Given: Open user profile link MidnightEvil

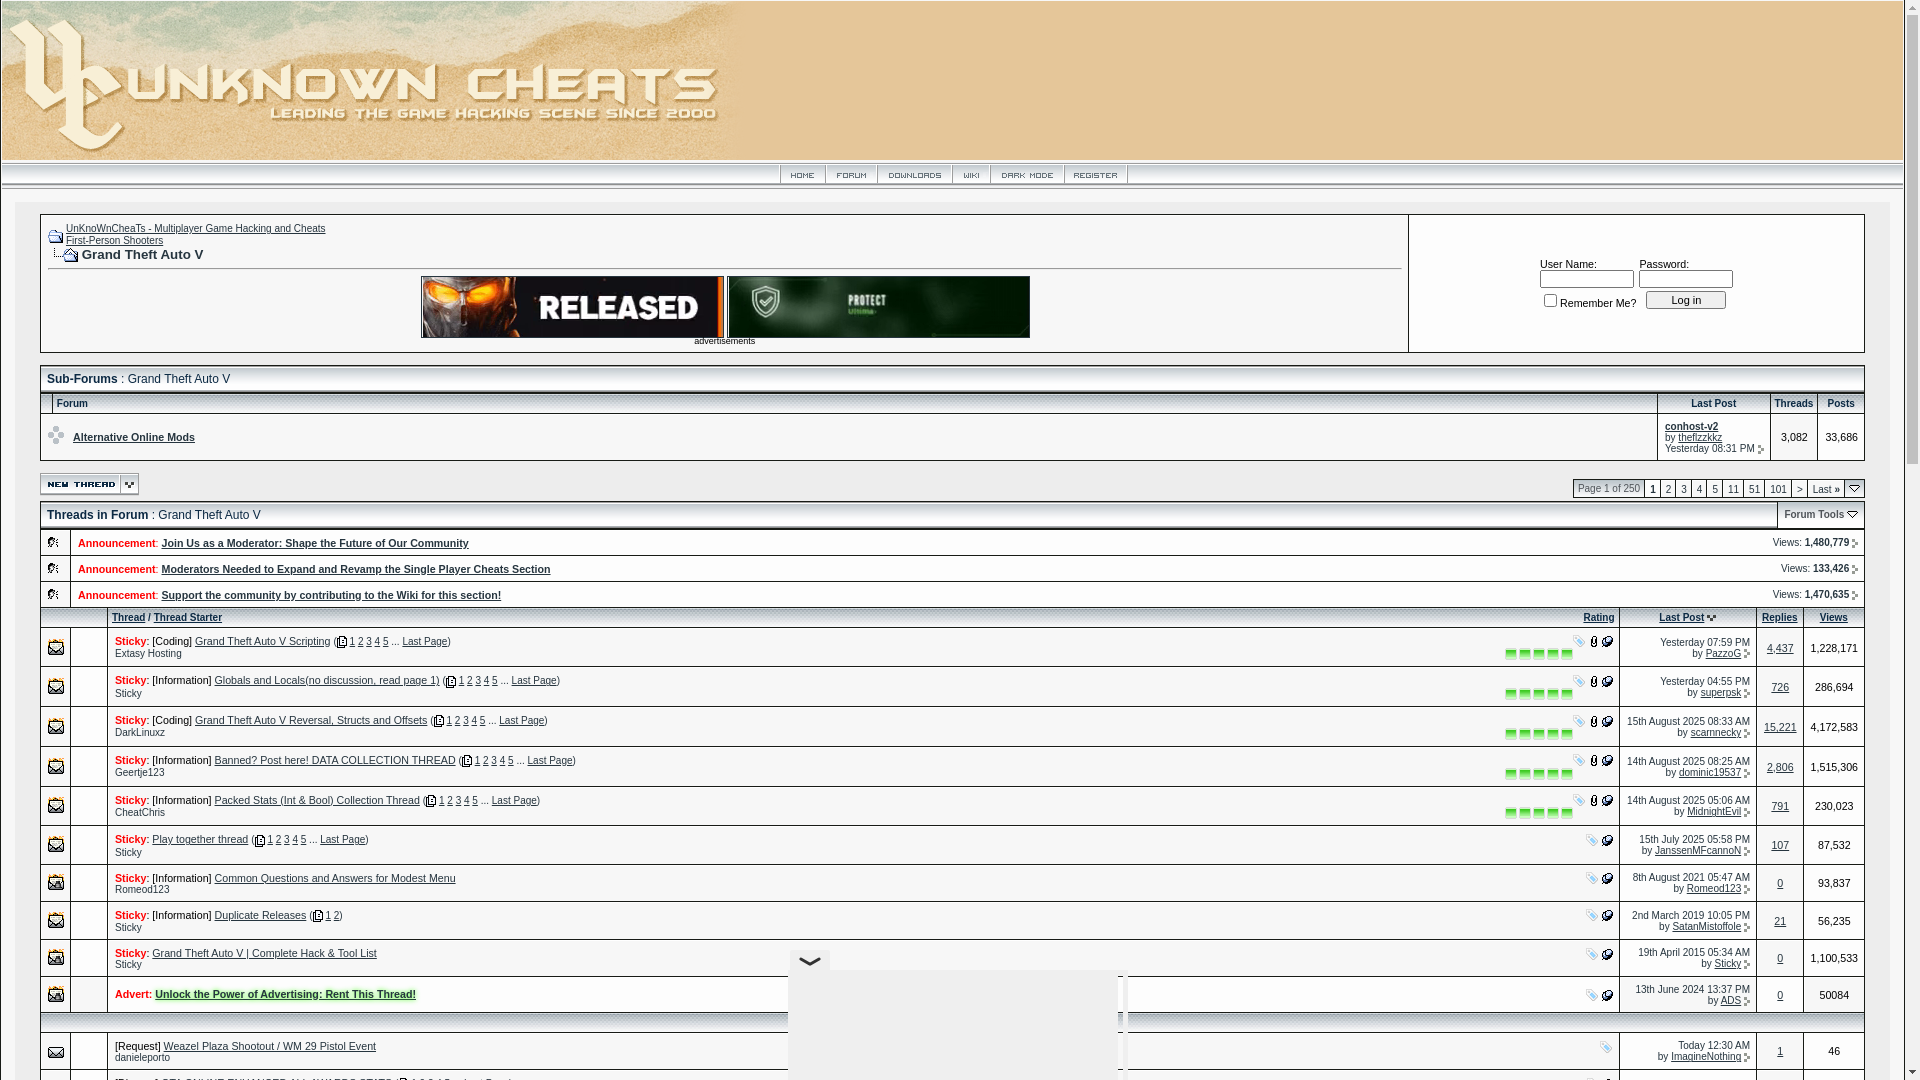Looking at the screenshot, I should click(x=1714, y=812).
